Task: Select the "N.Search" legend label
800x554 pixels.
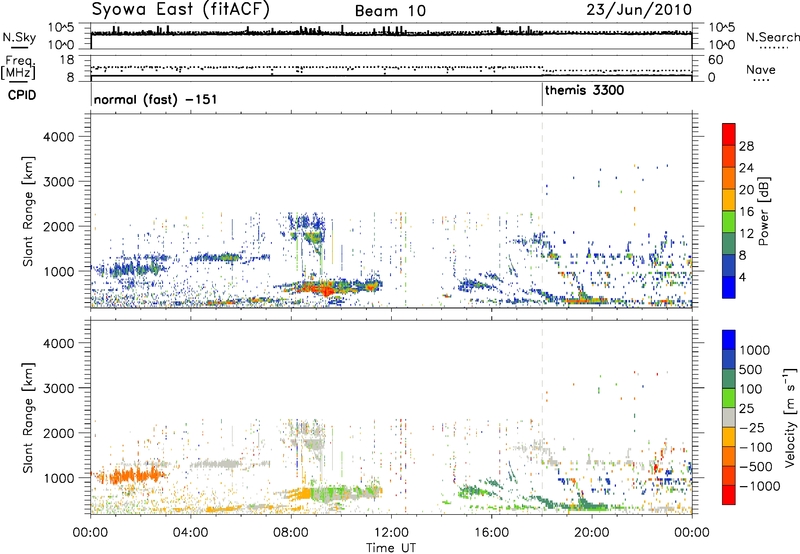Action: (772, 37)
